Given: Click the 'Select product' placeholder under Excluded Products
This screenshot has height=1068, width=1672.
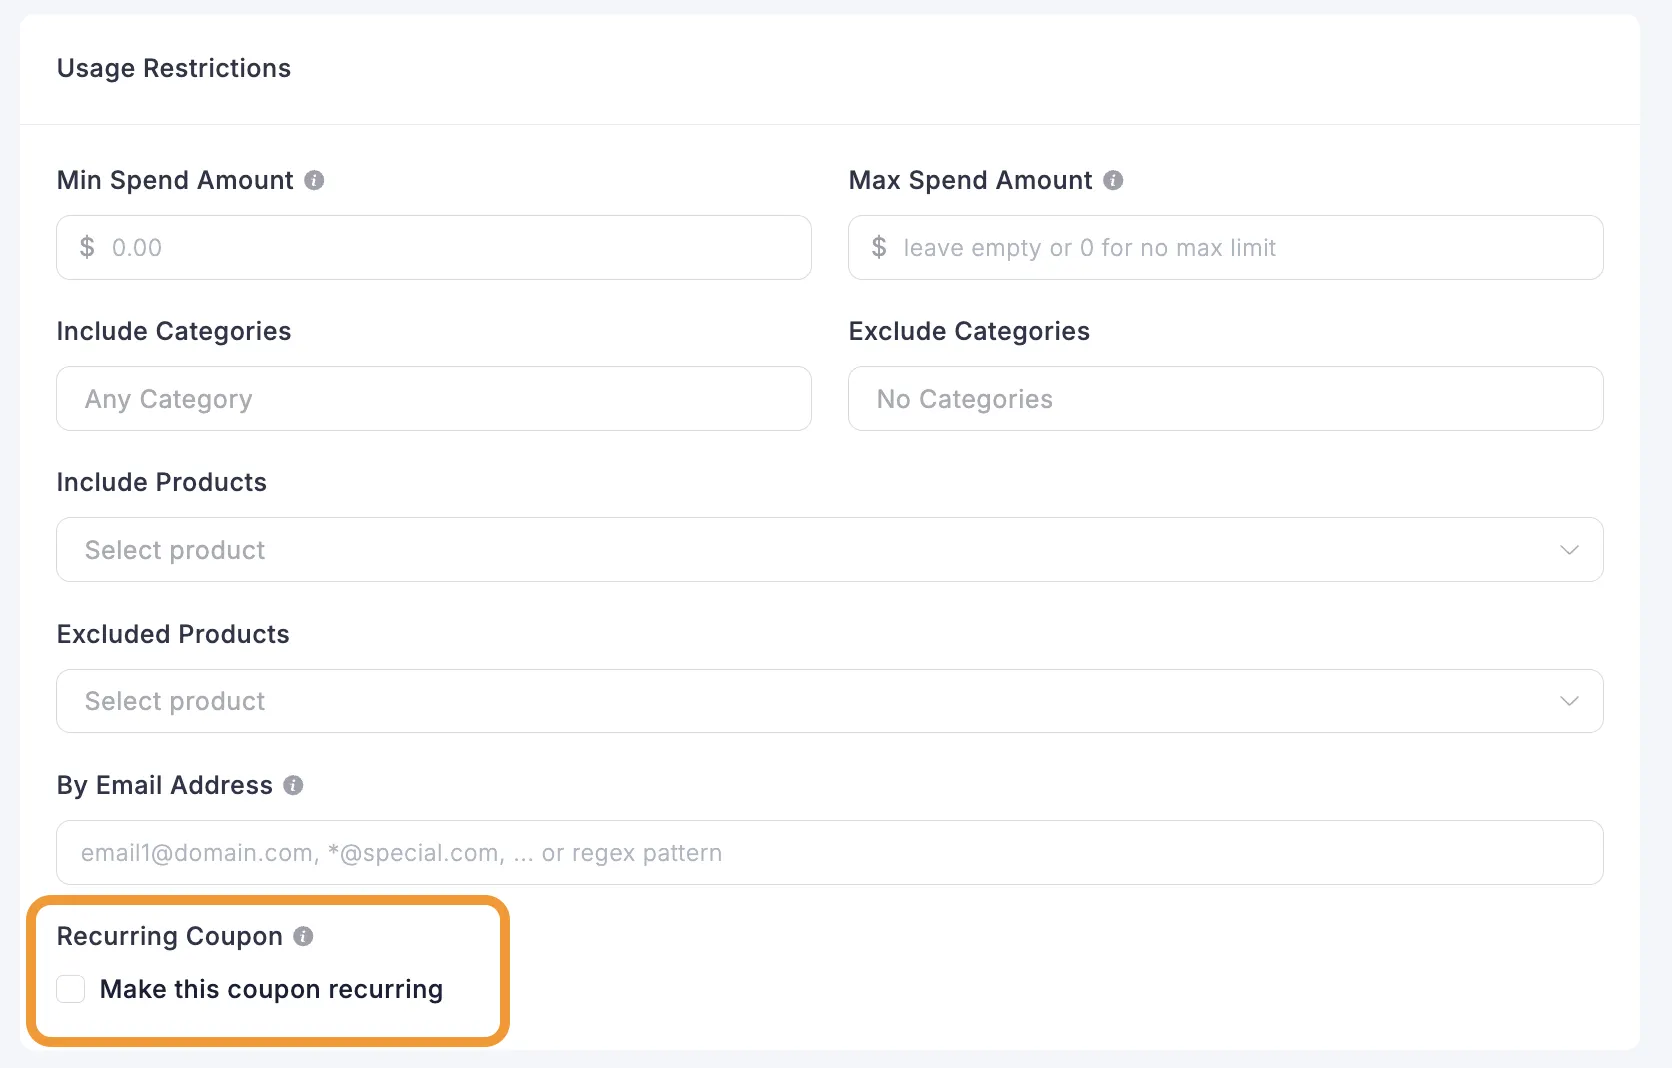Looking at the screenshot, I should coord(175,701).
